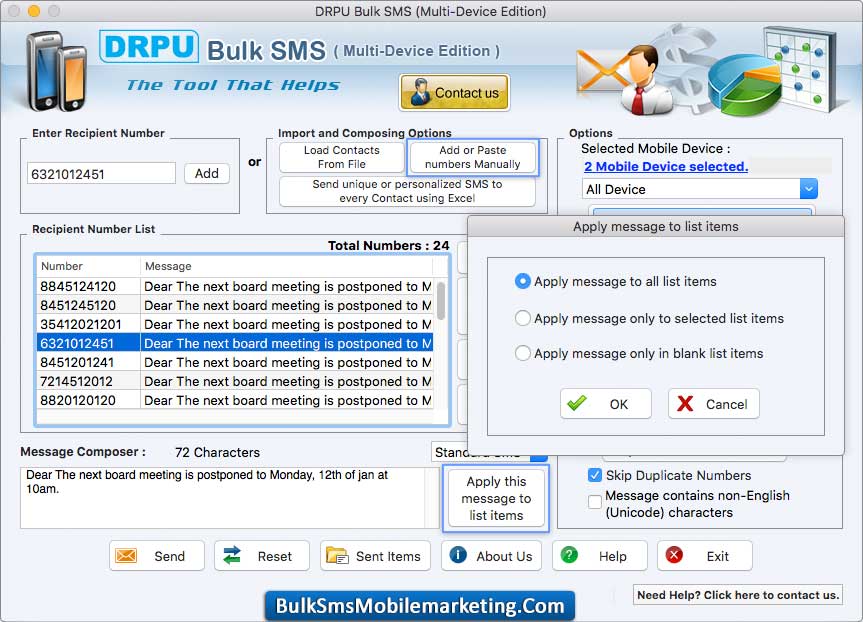Click Send unique or personalized SMS using Excel
This screenshot has width=863, height=622.
tap(407, 191)
